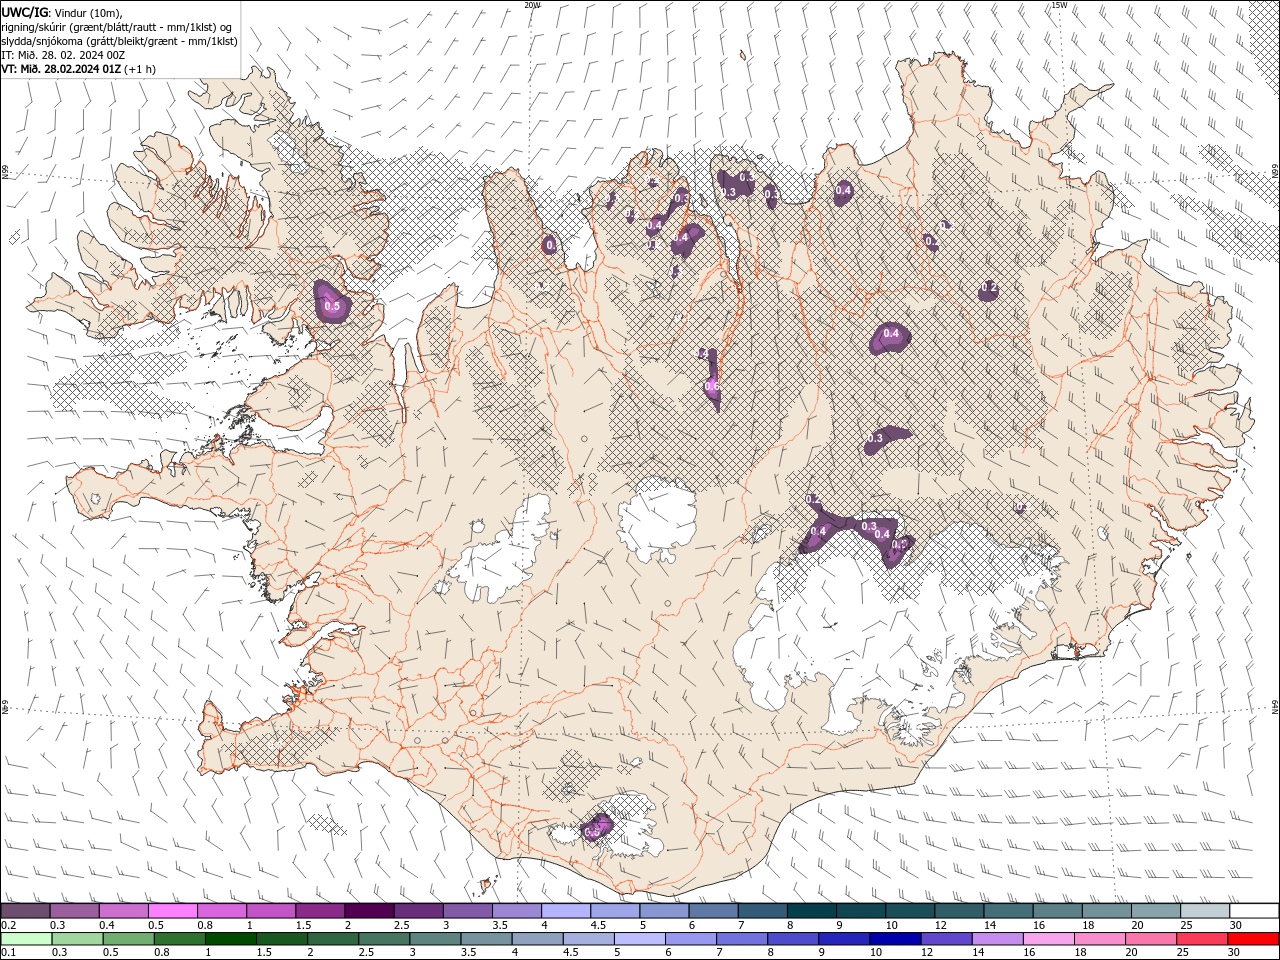Pick the violet 12 swatch in rain scale
This screenshot has width=1280, height=960.
tap(945, 939)
